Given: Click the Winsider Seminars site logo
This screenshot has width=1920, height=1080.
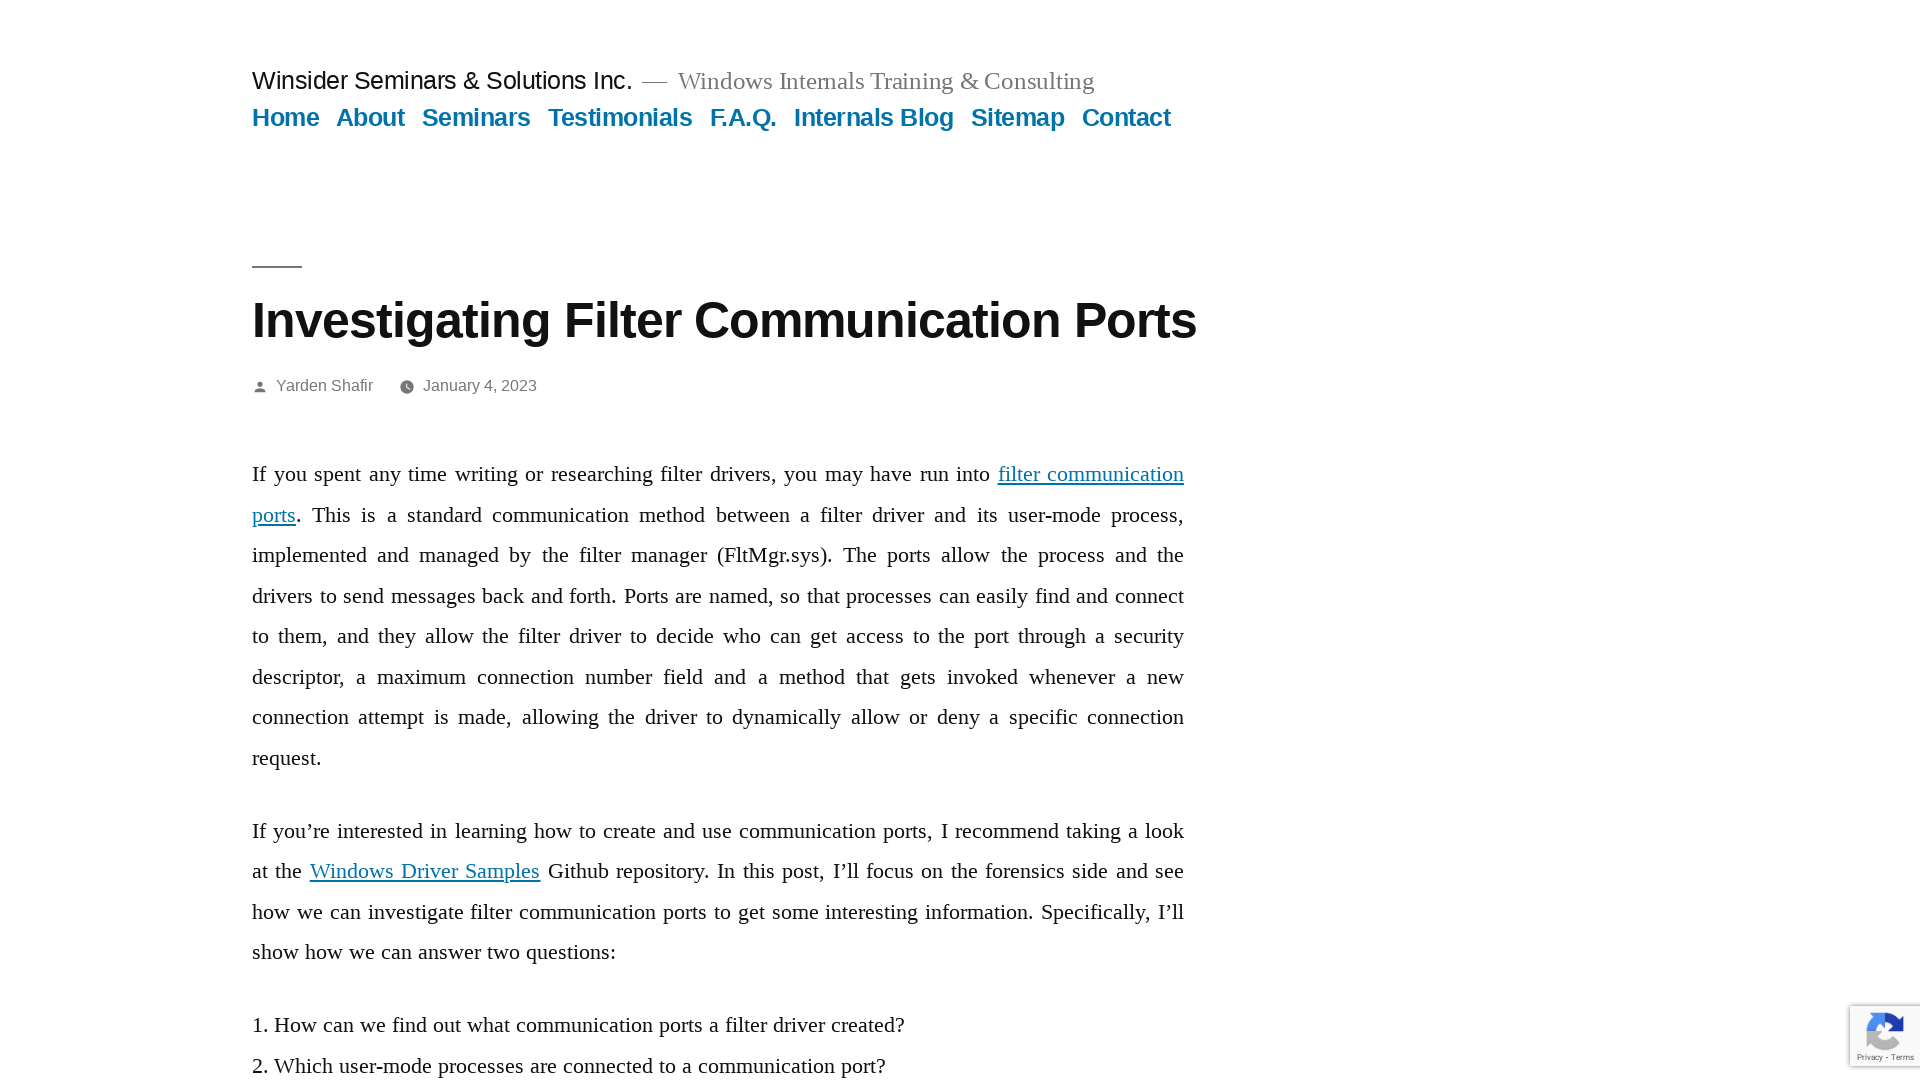Looking at the screenshot, I should tap(442, 80).
